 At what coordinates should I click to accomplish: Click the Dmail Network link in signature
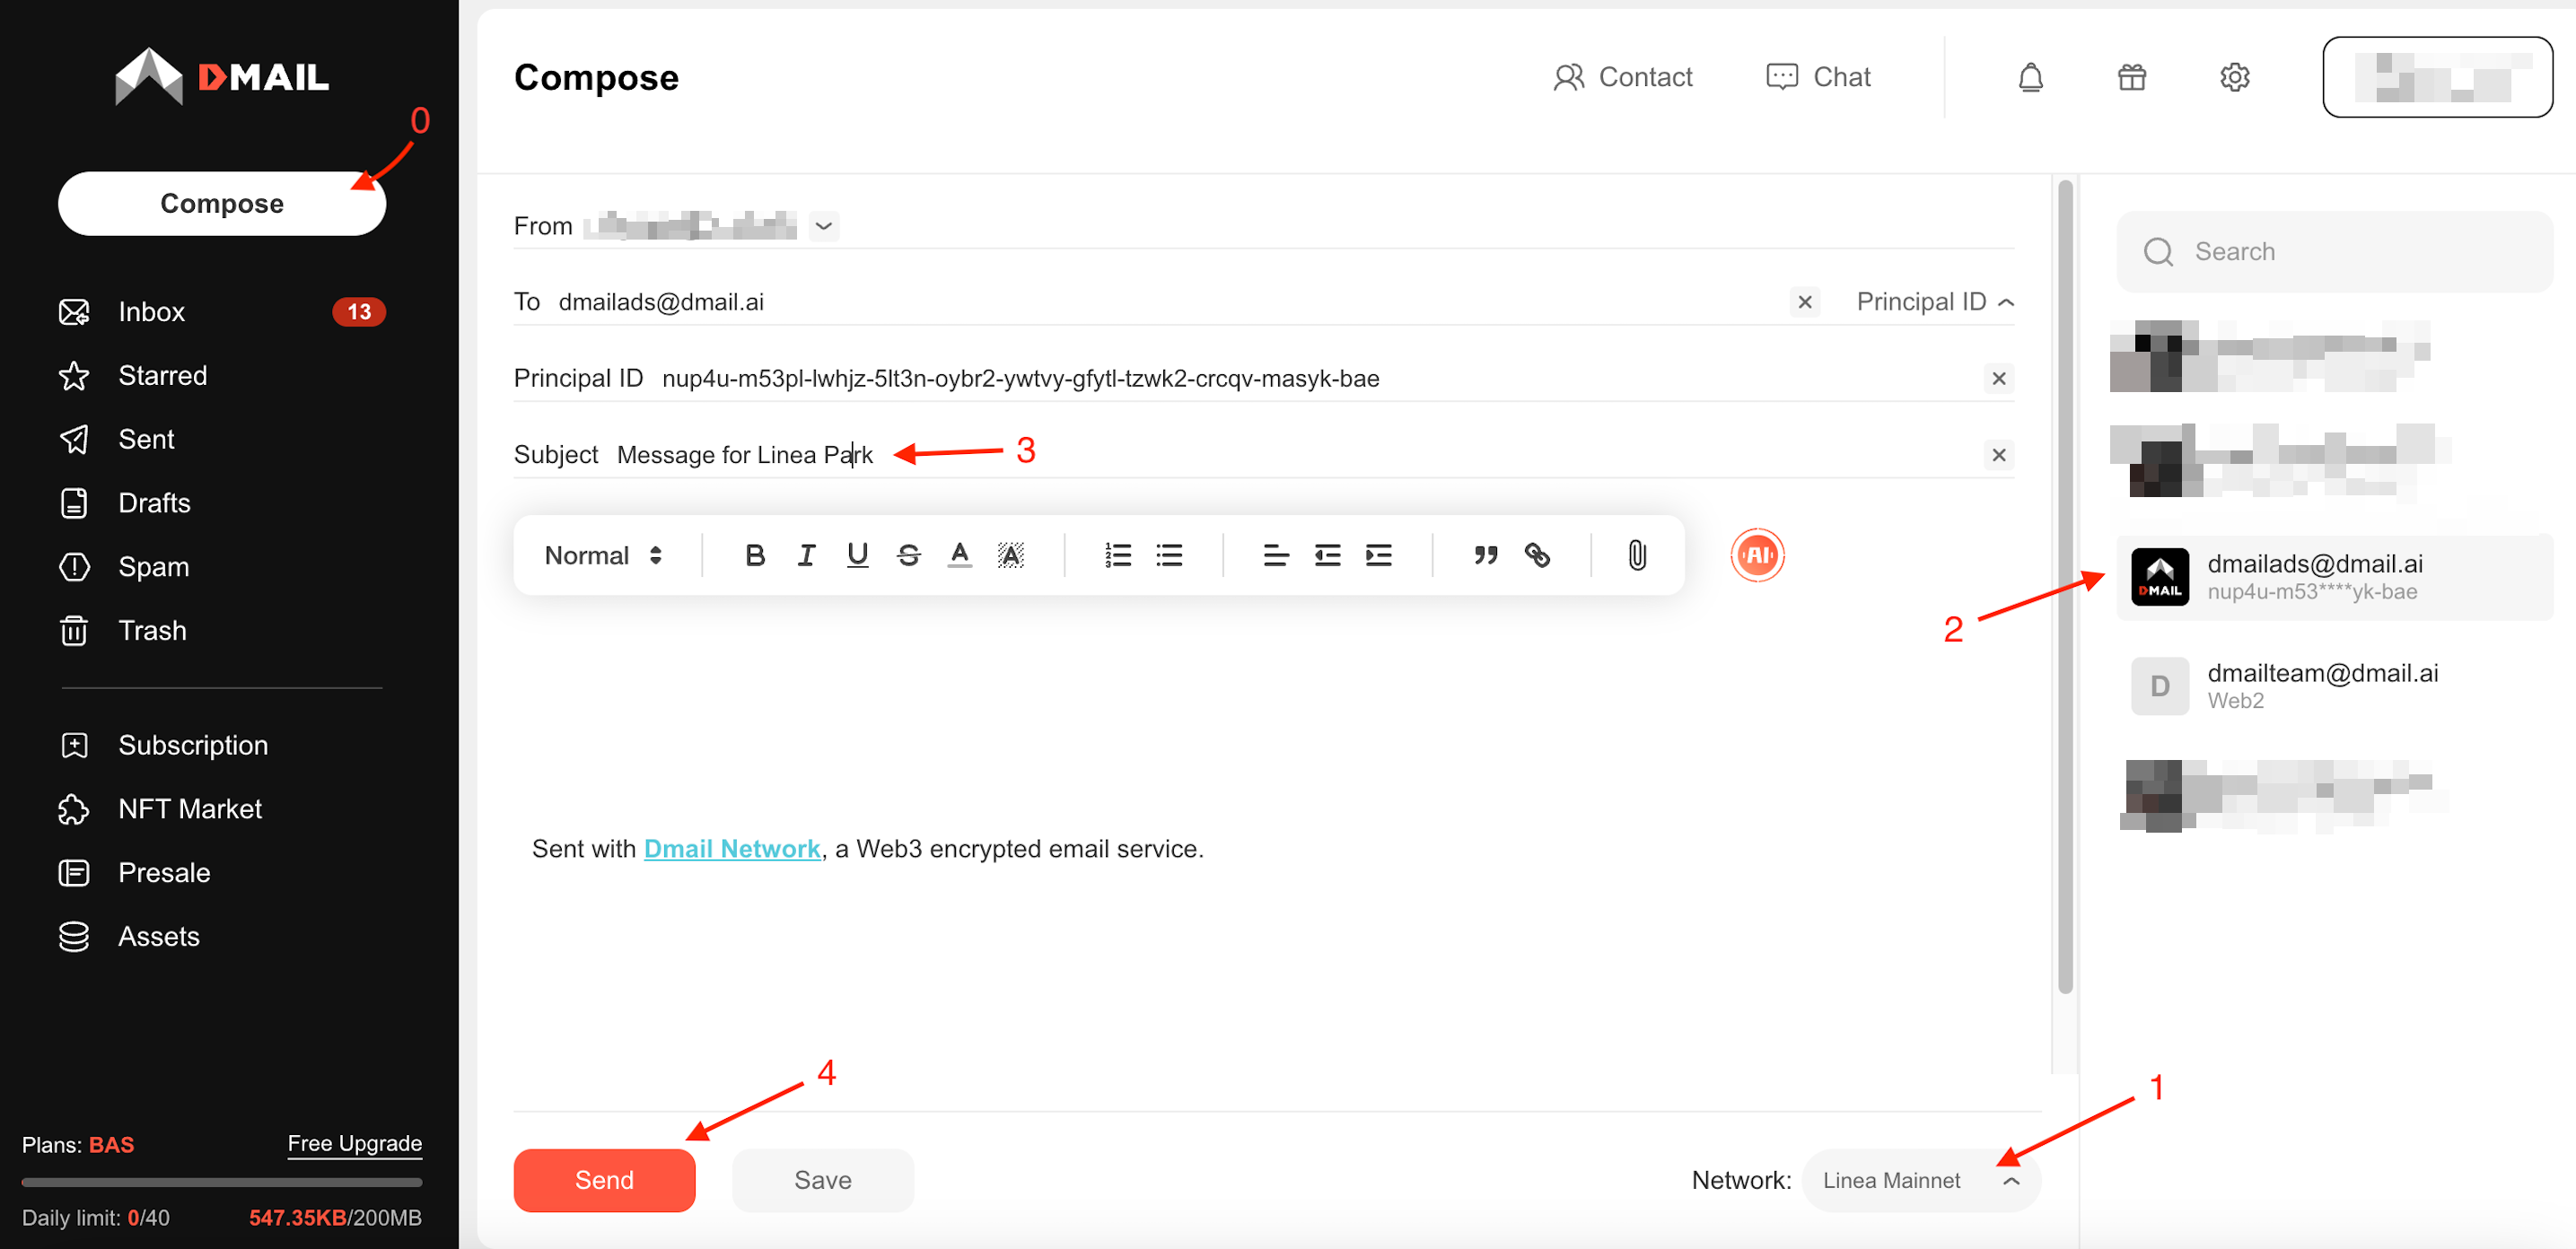[732, 848]
